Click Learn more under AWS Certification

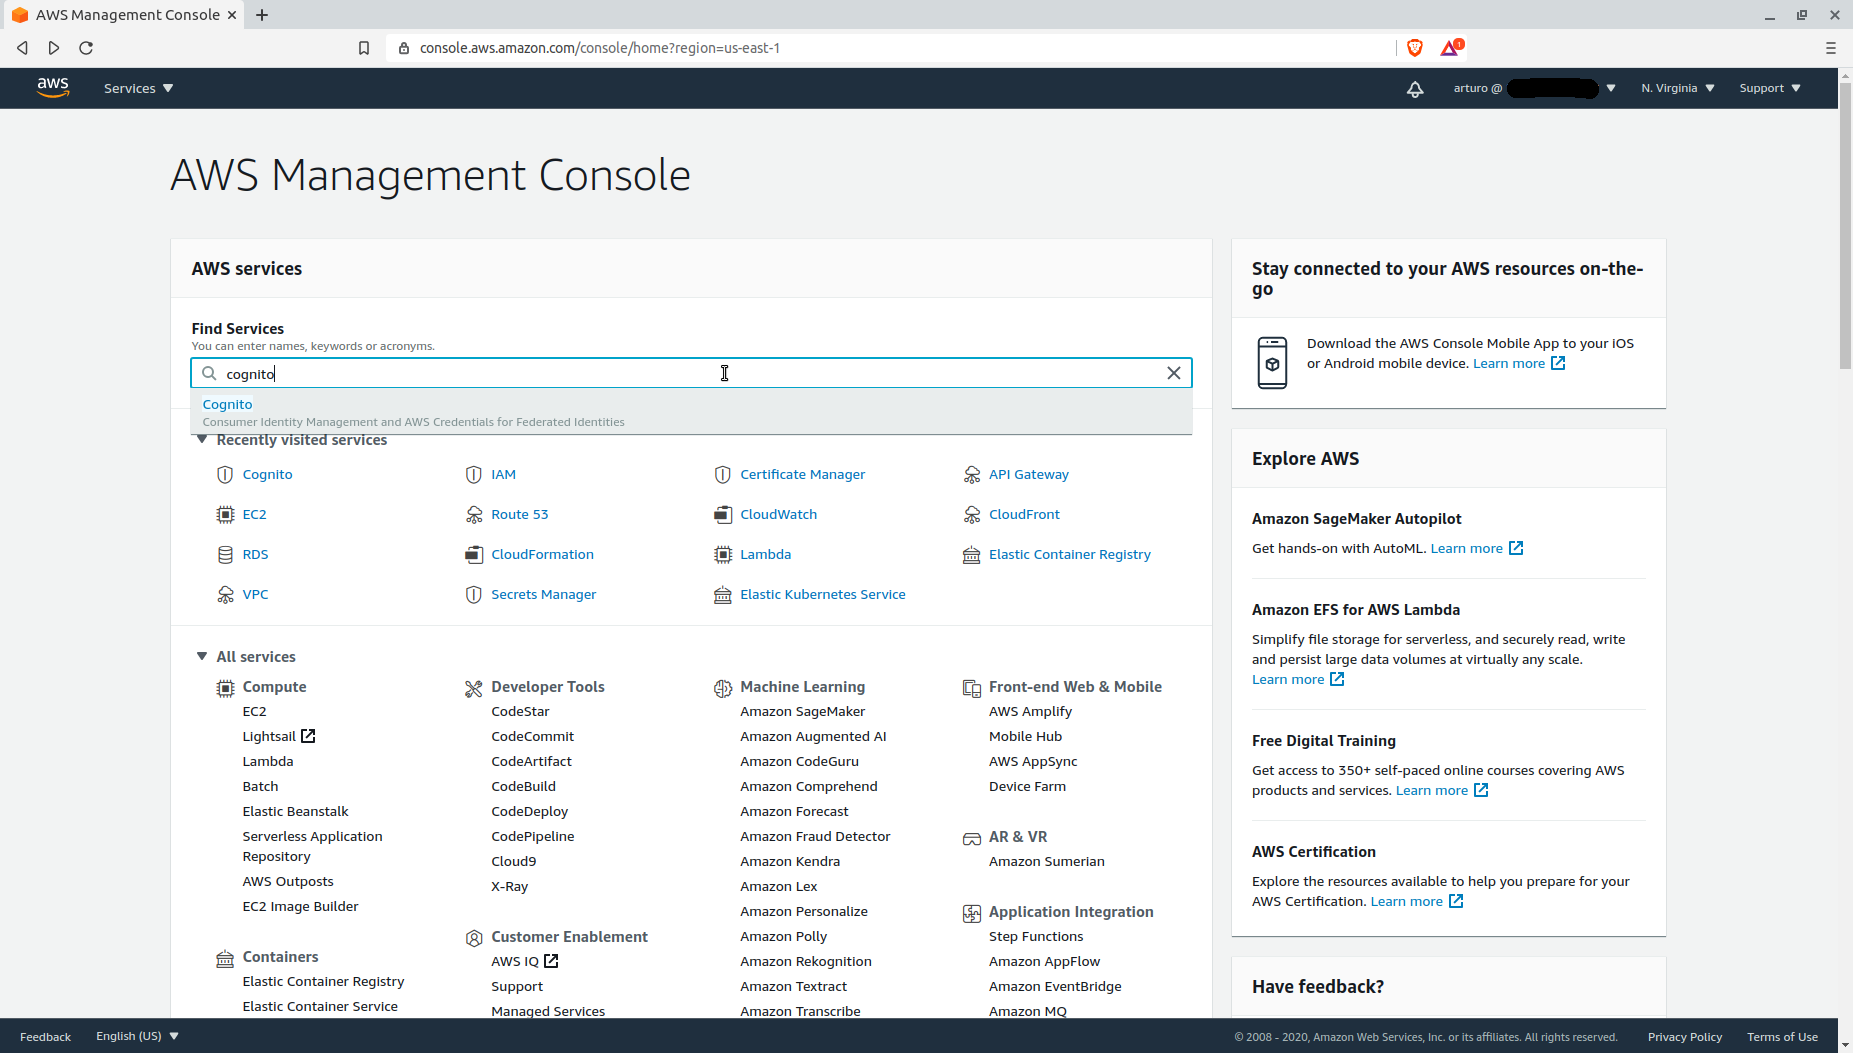pos(1417,901)
